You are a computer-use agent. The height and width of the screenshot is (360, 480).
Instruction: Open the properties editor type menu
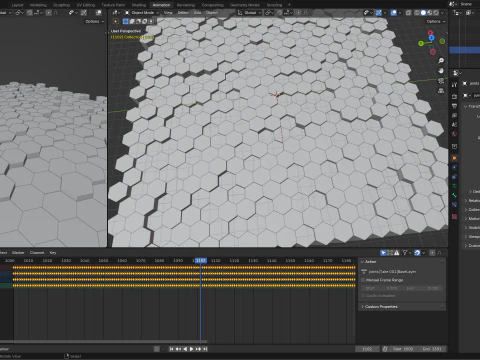tap(456, 73)
